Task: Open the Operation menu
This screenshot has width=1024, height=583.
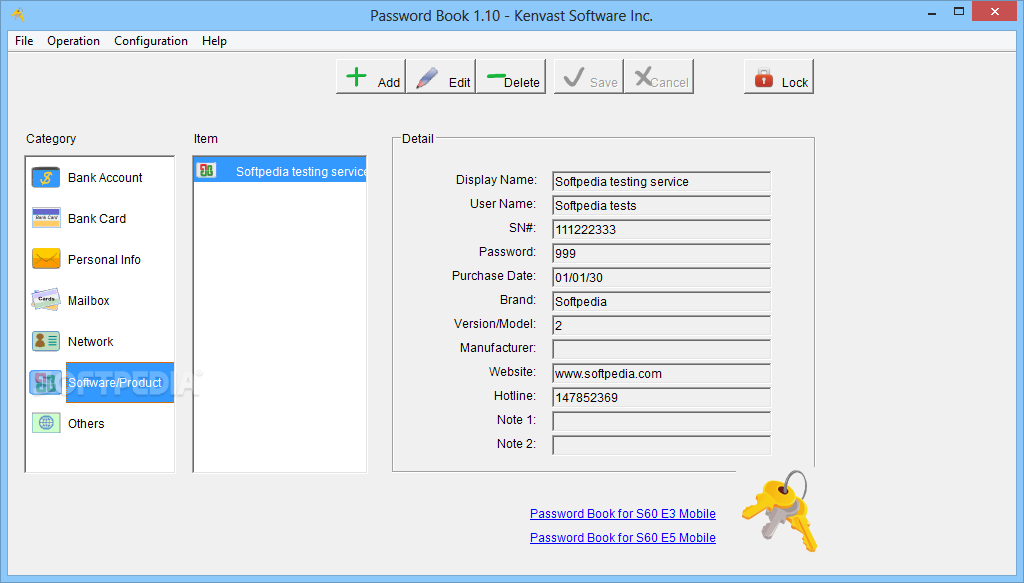Action: (73, 40)
